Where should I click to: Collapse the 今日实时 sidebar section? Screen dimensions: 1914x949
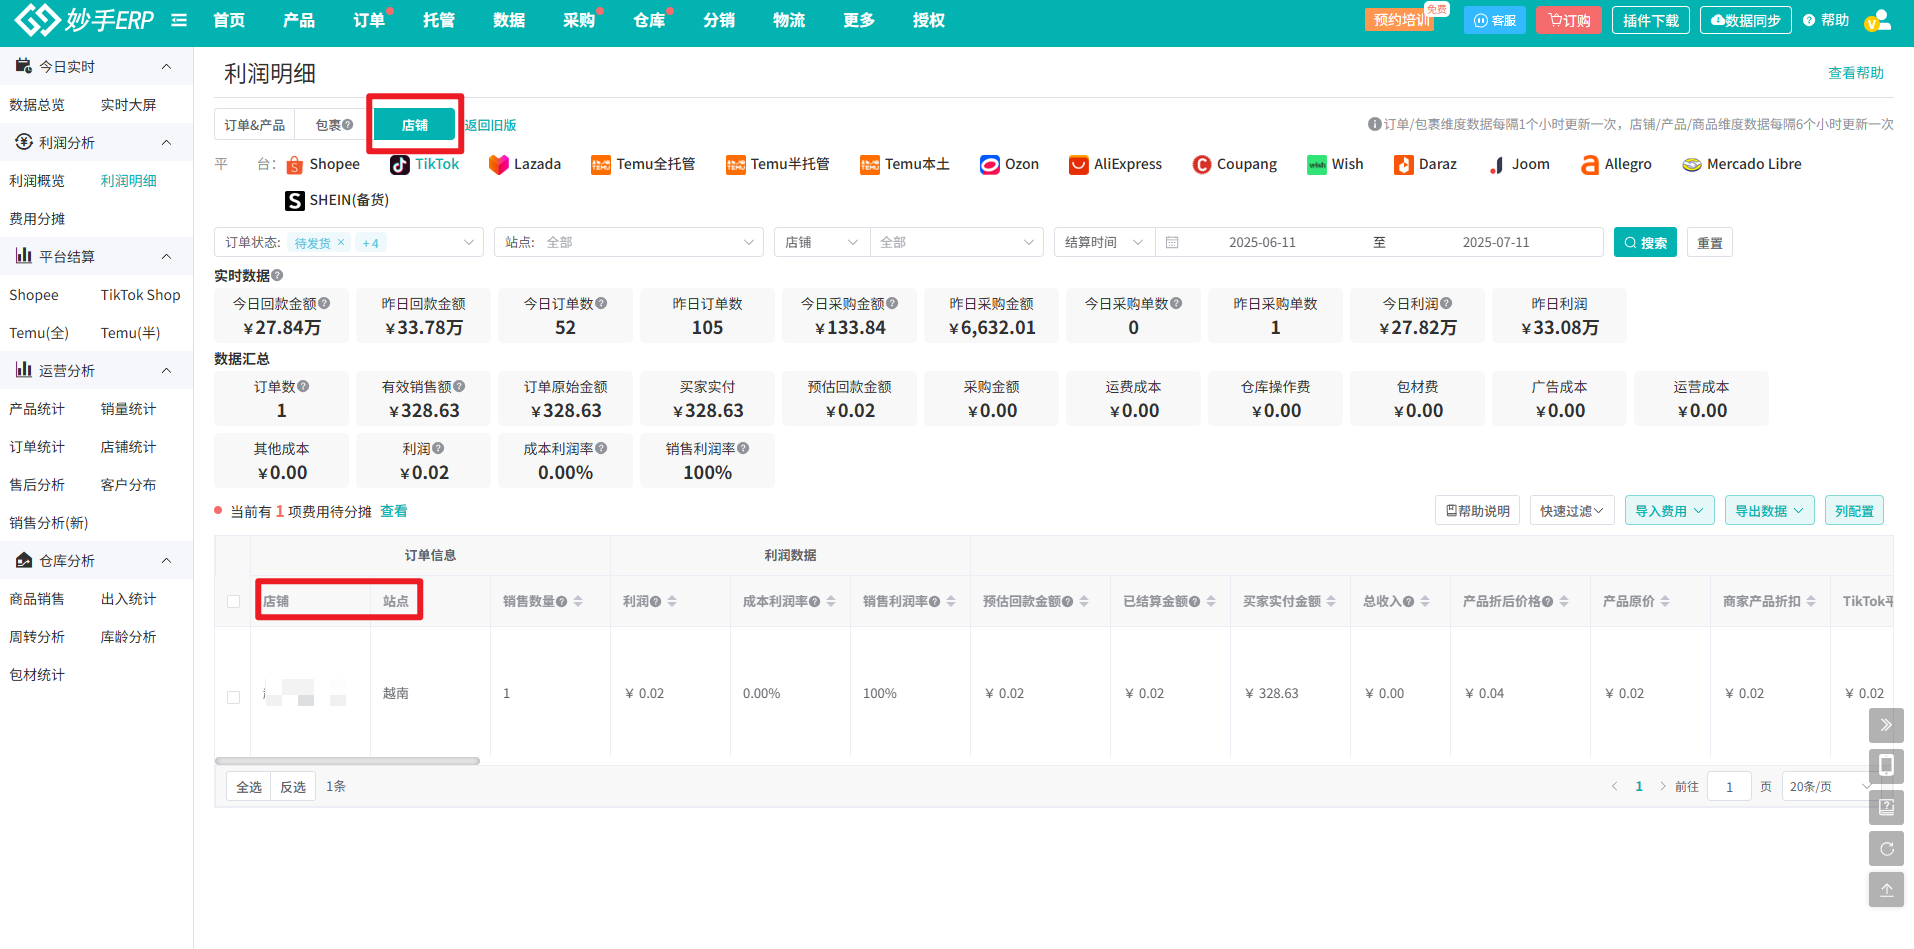166,67
